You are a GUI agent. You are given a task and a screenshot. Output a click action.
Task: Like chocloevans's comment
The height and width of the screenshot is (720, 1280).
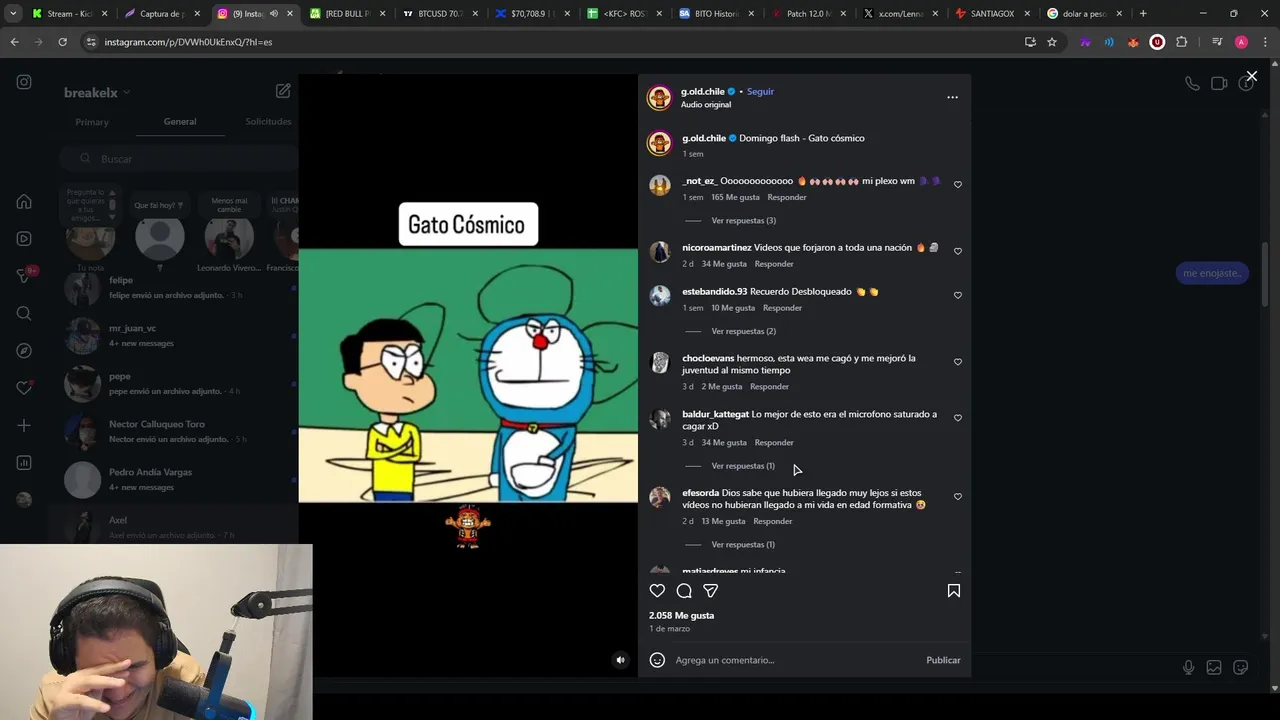[x=958, y=362]
